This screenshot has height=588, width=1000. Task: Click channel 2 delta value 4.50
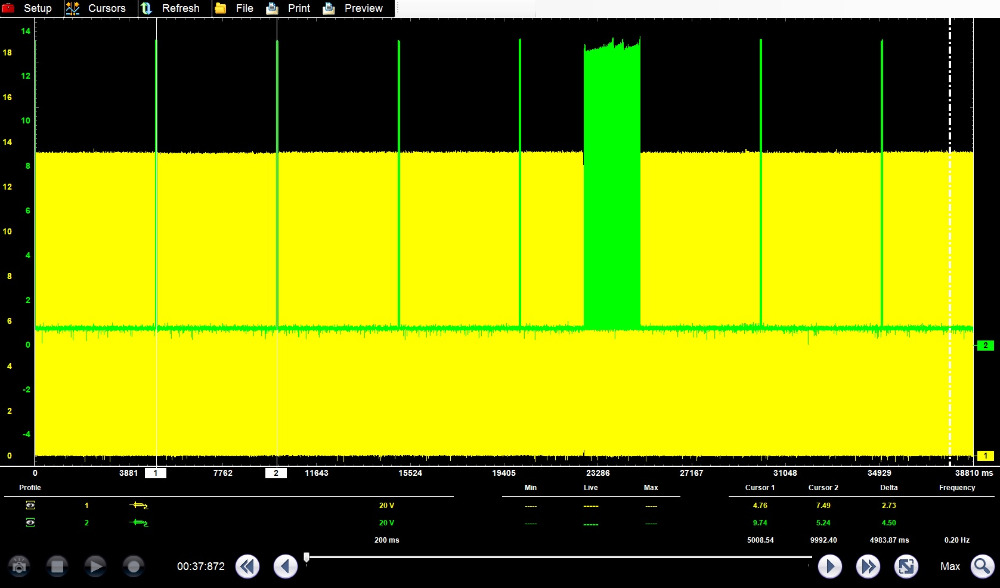click(x=889, y=522)
